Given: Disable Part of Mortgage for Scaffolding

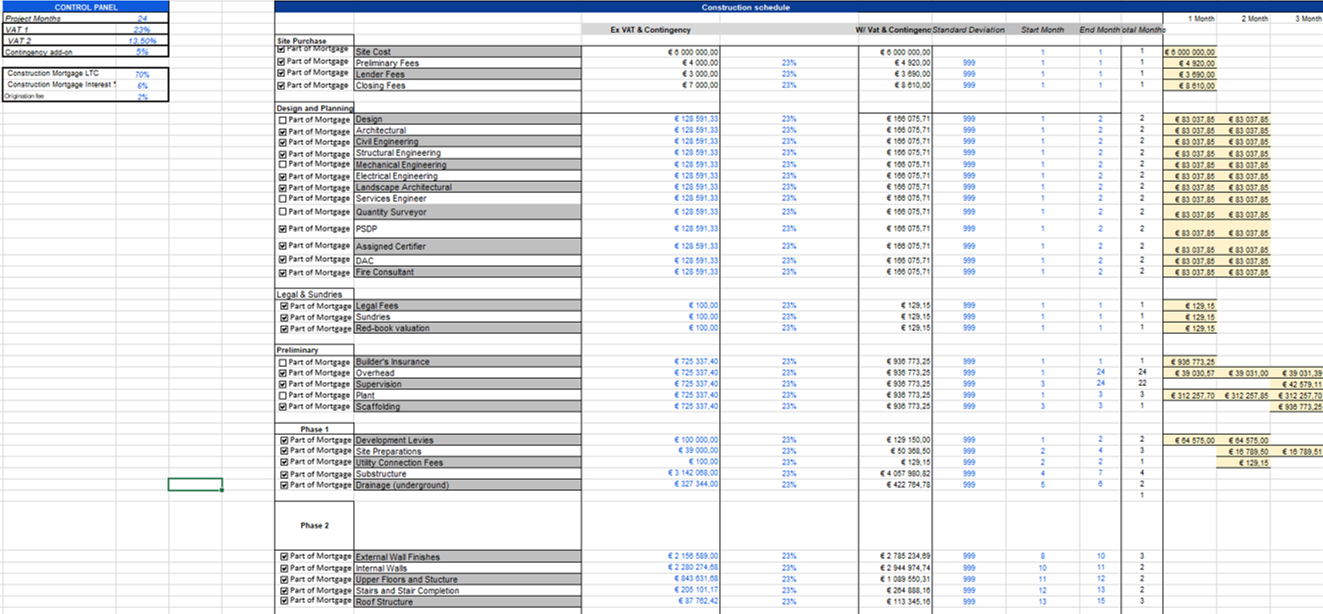Looking at the screenshot, I should (283, 407).
